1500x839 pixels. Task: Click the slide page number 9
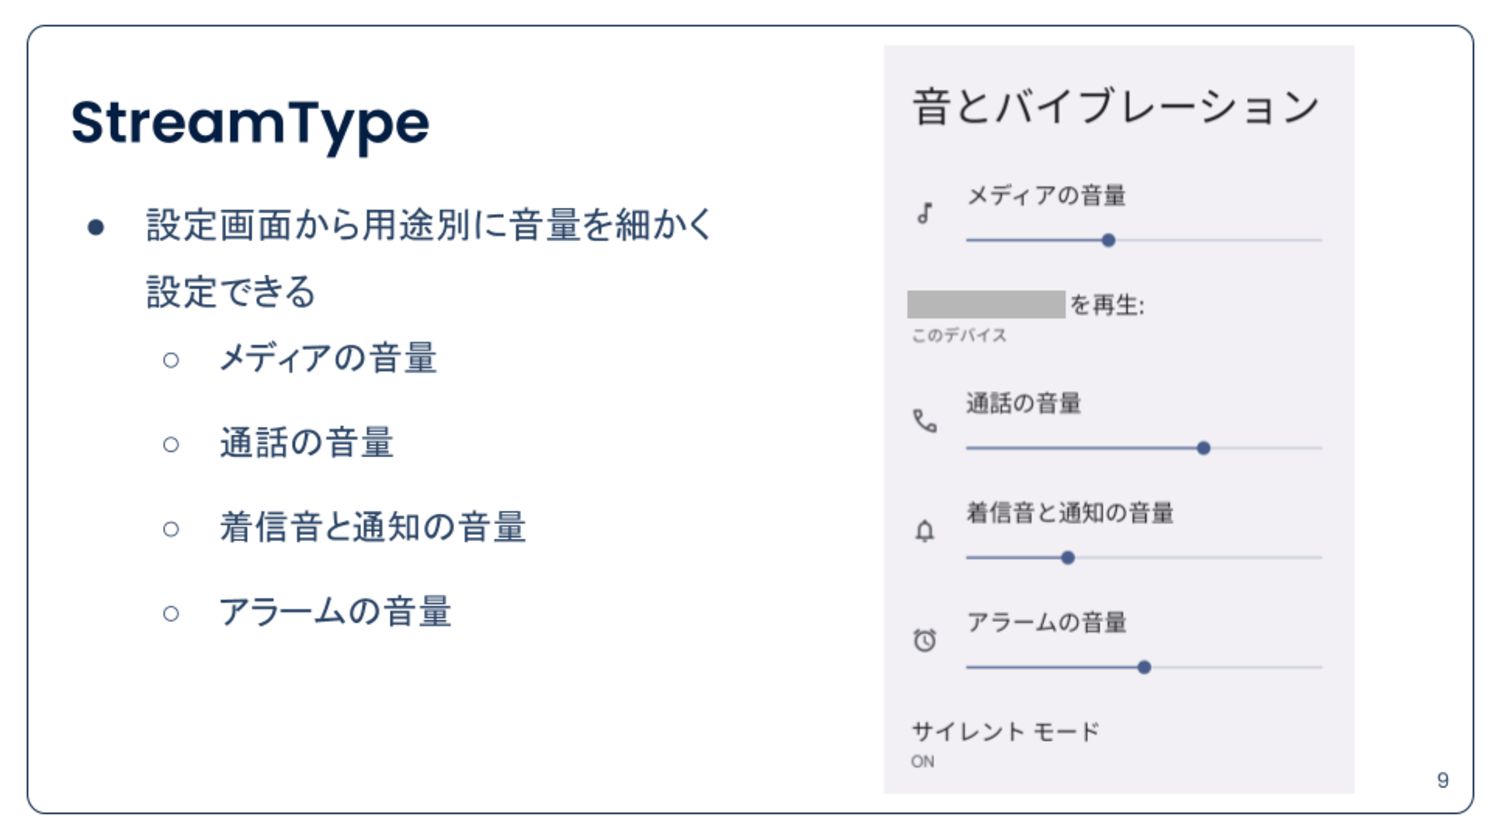click(x=1442, y=780)
